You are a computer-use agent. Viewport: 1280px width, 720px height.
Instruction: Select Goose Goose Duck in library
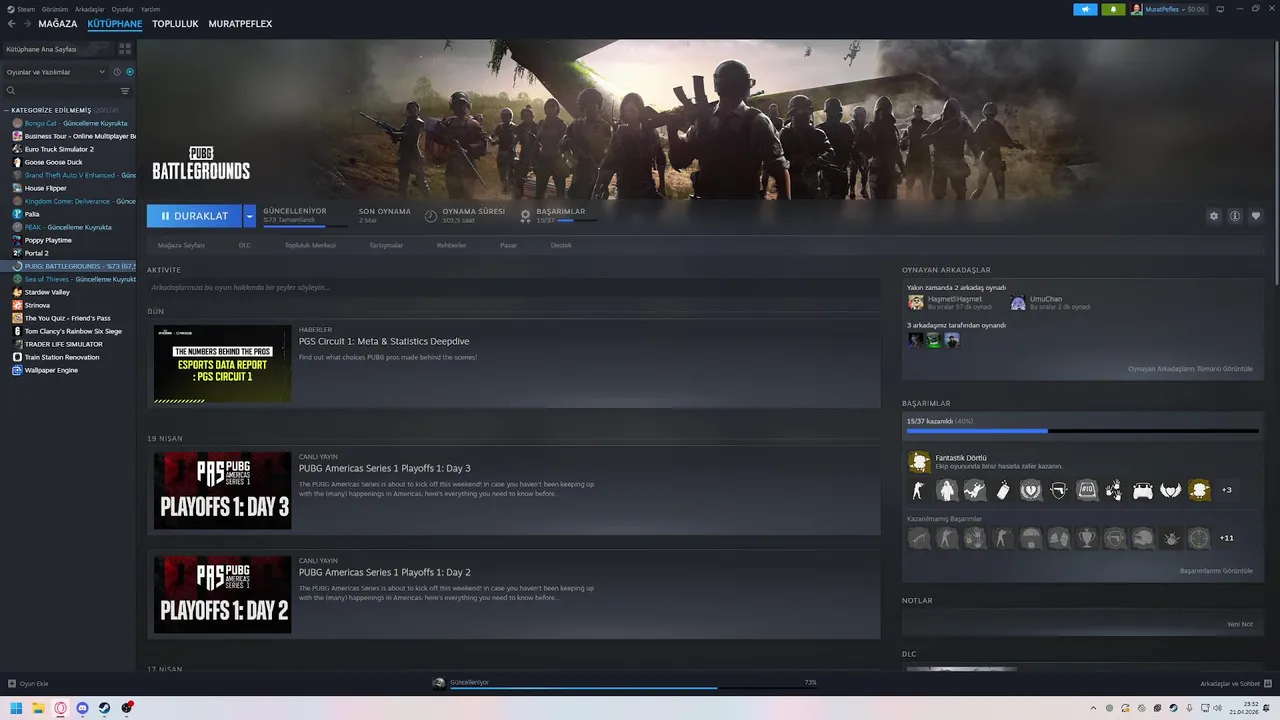click(x=54, y=162)
